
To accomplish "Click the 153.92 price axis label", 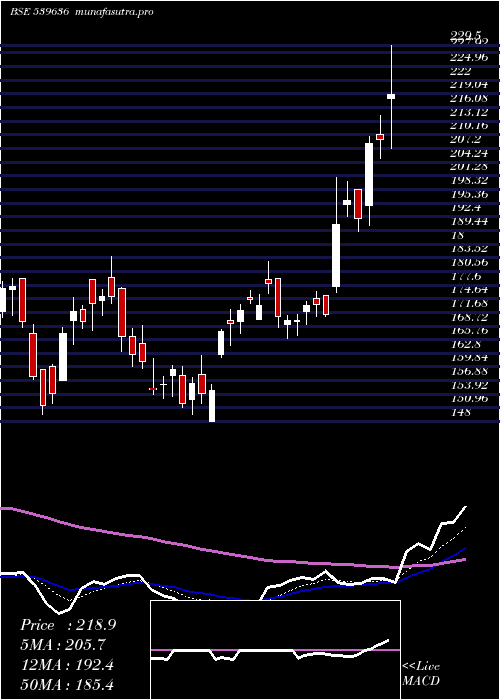I will [470, 386].
